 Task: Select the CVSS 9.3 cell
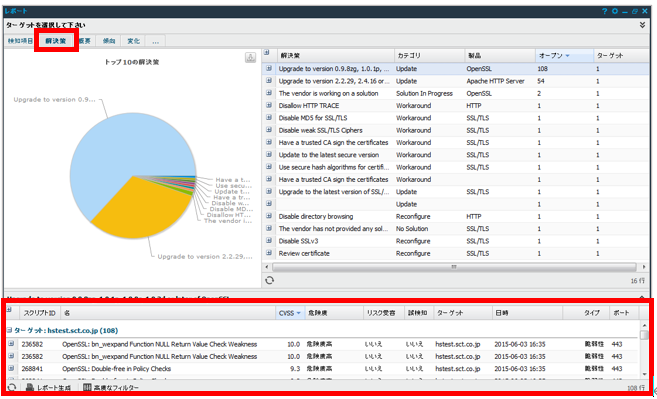coord(295,369)
